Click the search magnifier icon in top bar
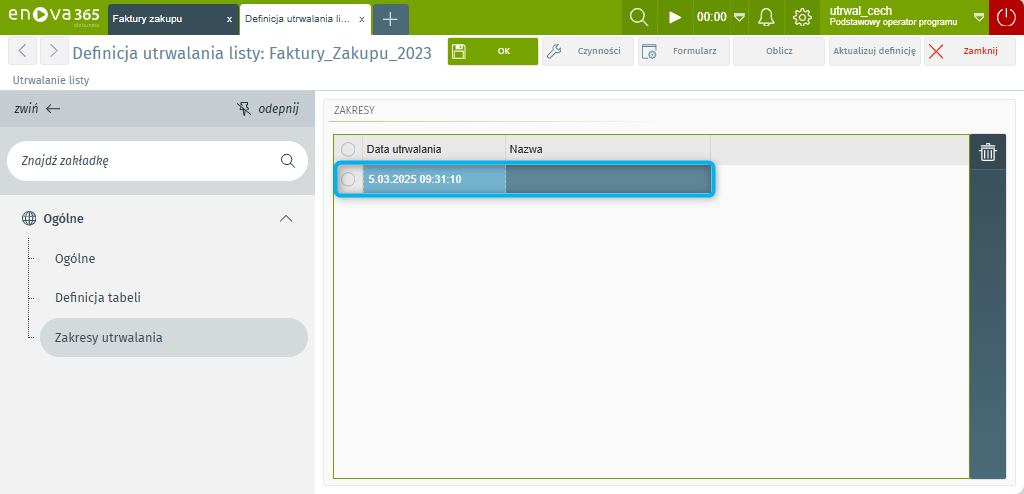 638,17
